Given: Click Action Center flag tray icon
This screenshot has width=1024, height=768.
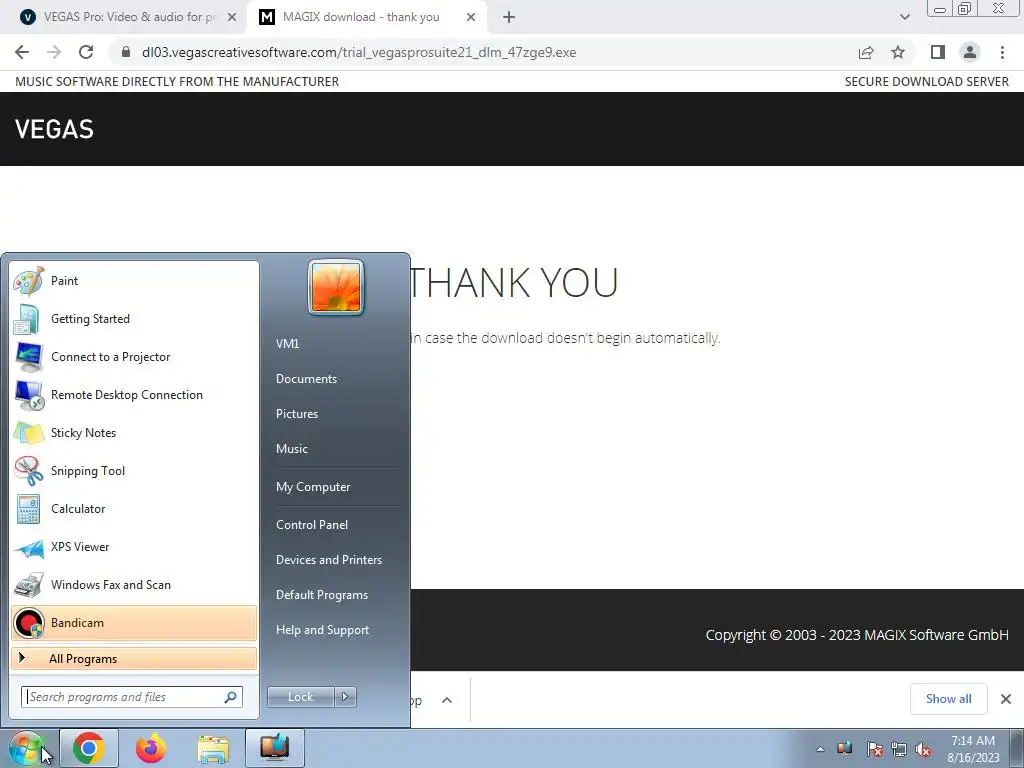Looking at the screenshot, I should (x=874, y=749).
